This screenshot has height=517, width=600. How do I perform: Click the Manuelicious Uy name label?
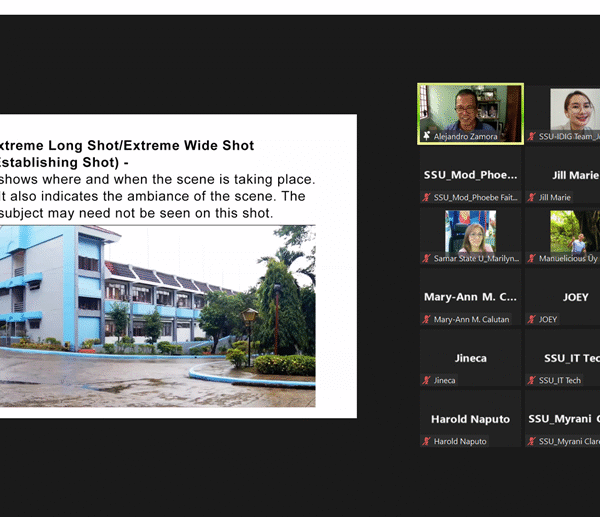[x=568, y=258]
